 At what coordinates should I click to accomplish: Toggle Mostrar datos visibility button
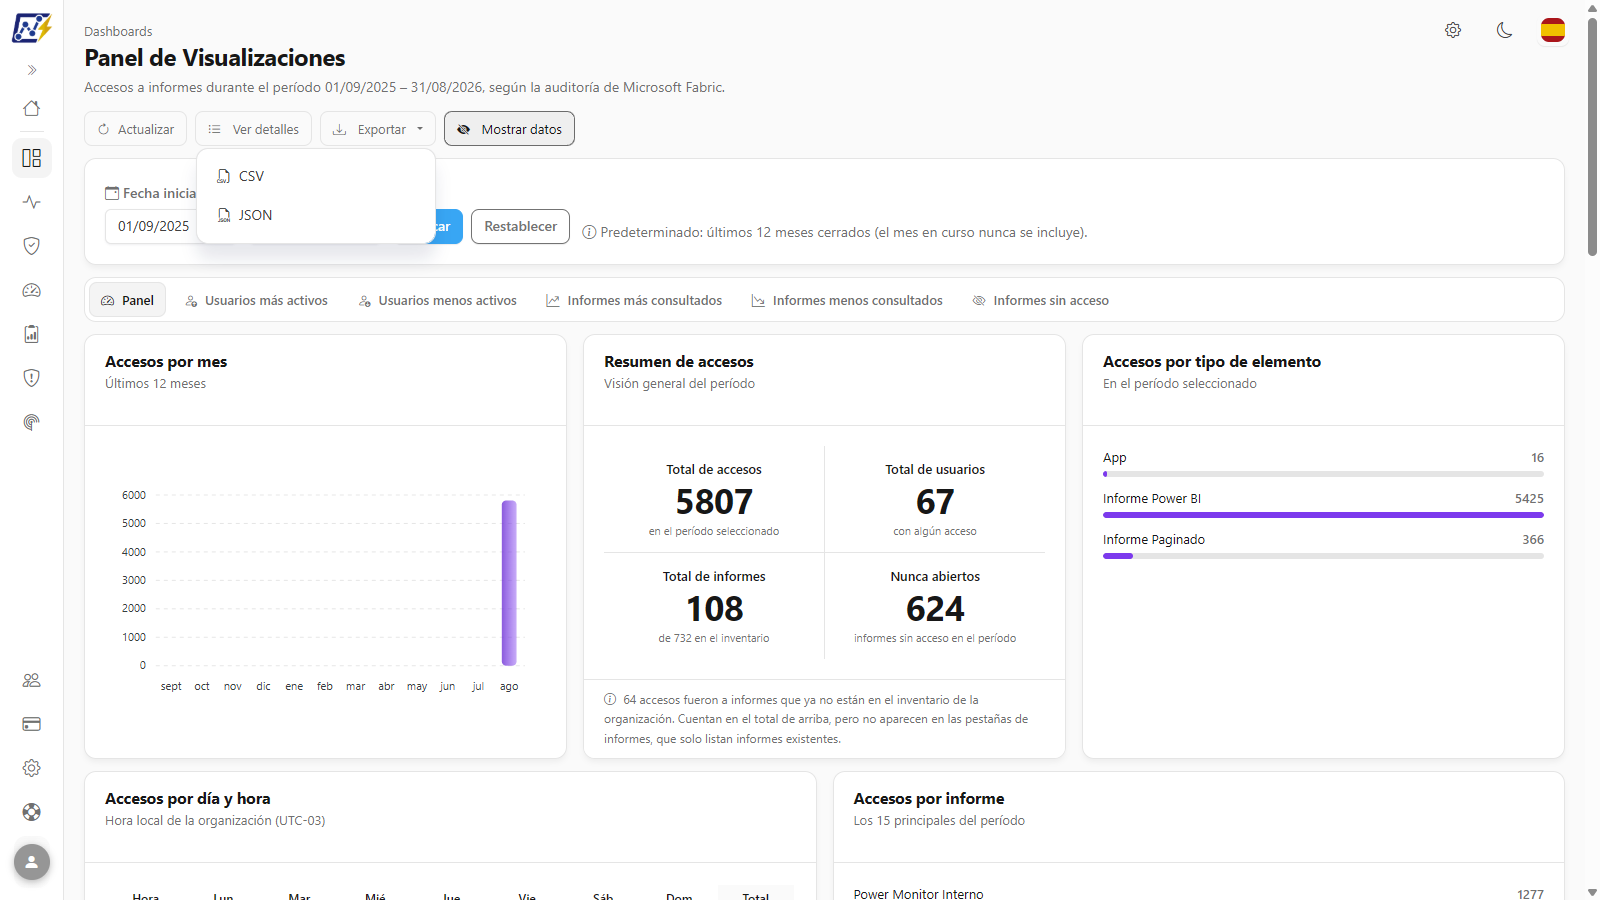click(x=509, y=129)
